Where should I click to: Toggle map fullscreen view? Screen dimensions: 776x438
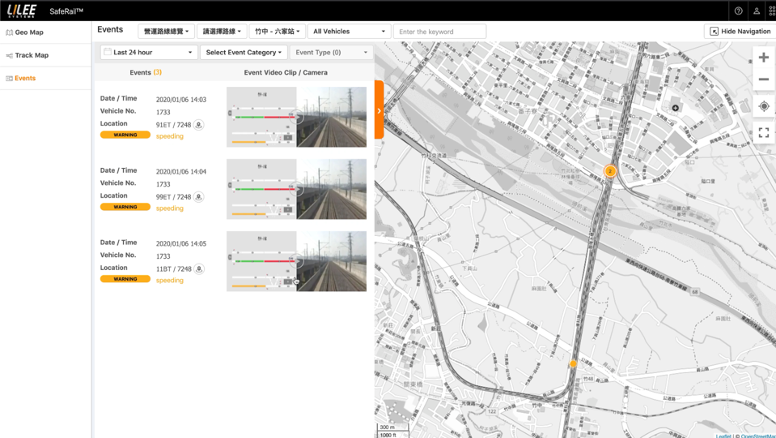[x=764, y=132]
